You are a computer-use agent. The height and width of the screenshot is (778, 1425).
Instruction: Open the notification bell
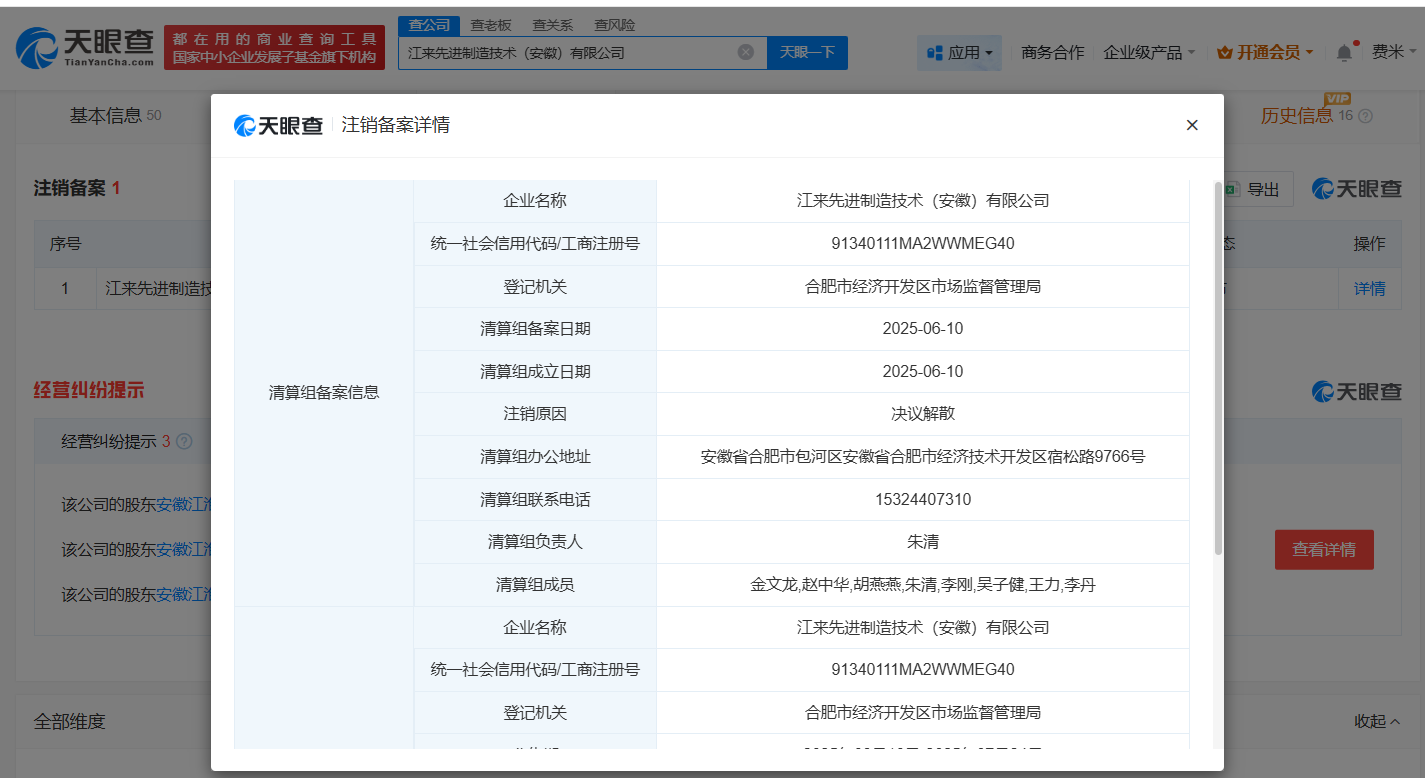coord(1344,52)
